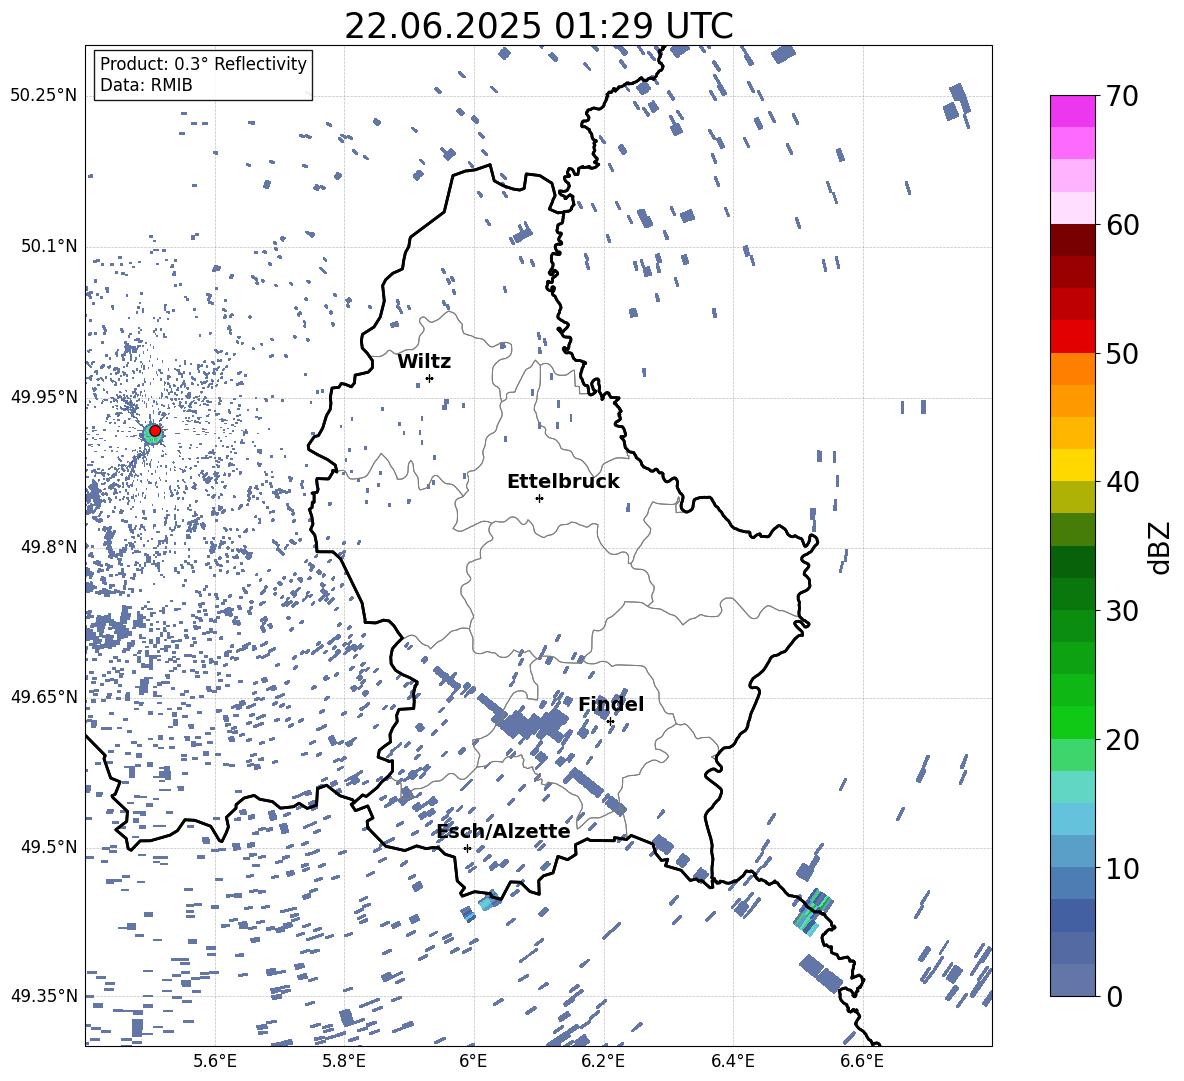
Task: Click the dBZ colorbar axis label
Action: pyautogui.click(x=1161, y=547)
